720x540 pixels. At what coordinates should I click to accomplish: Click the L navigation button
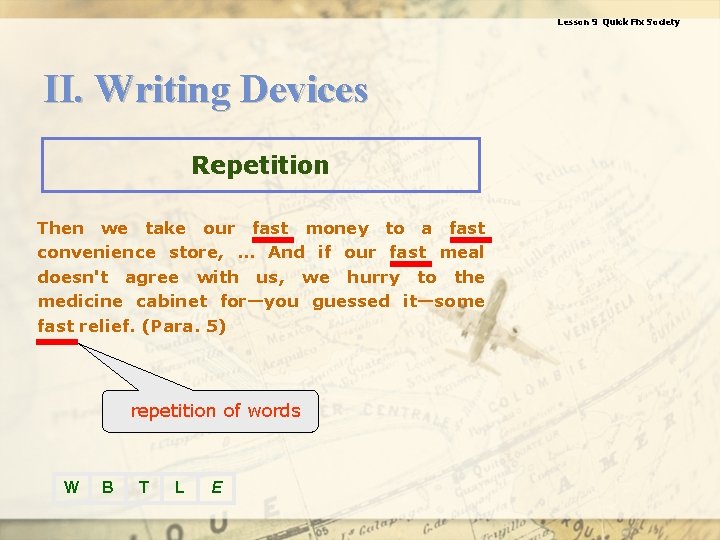180,487
